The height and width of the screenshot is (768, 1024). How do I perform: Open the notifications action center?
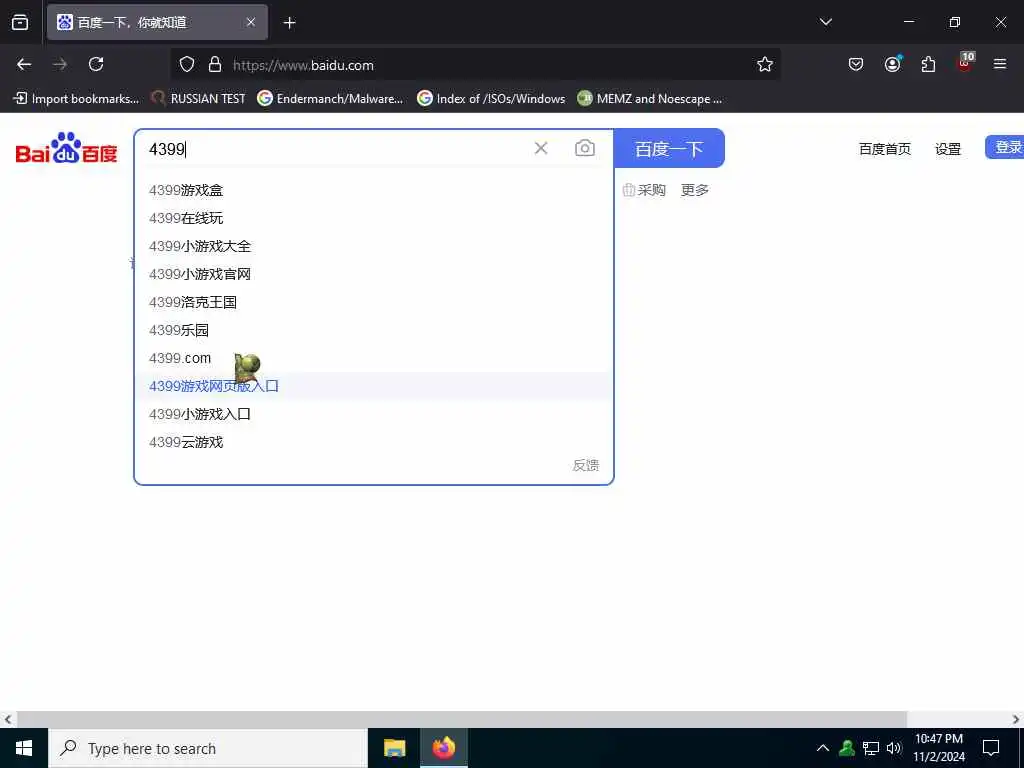tap(991, 748)
